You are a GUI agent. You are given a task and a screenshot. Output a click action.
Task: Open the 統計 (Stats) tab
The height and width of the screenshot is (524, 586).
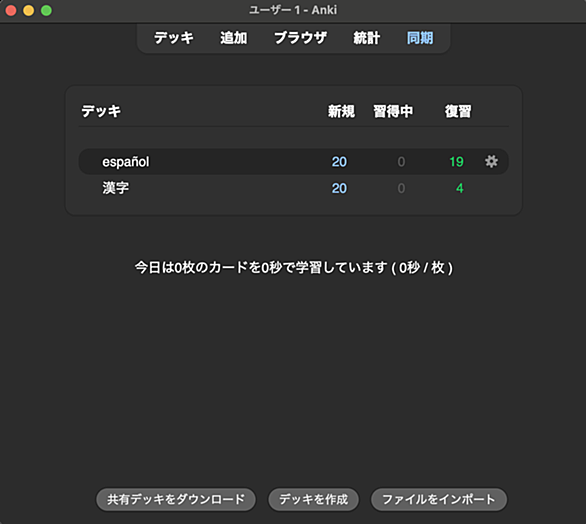(x=367, y=38)
